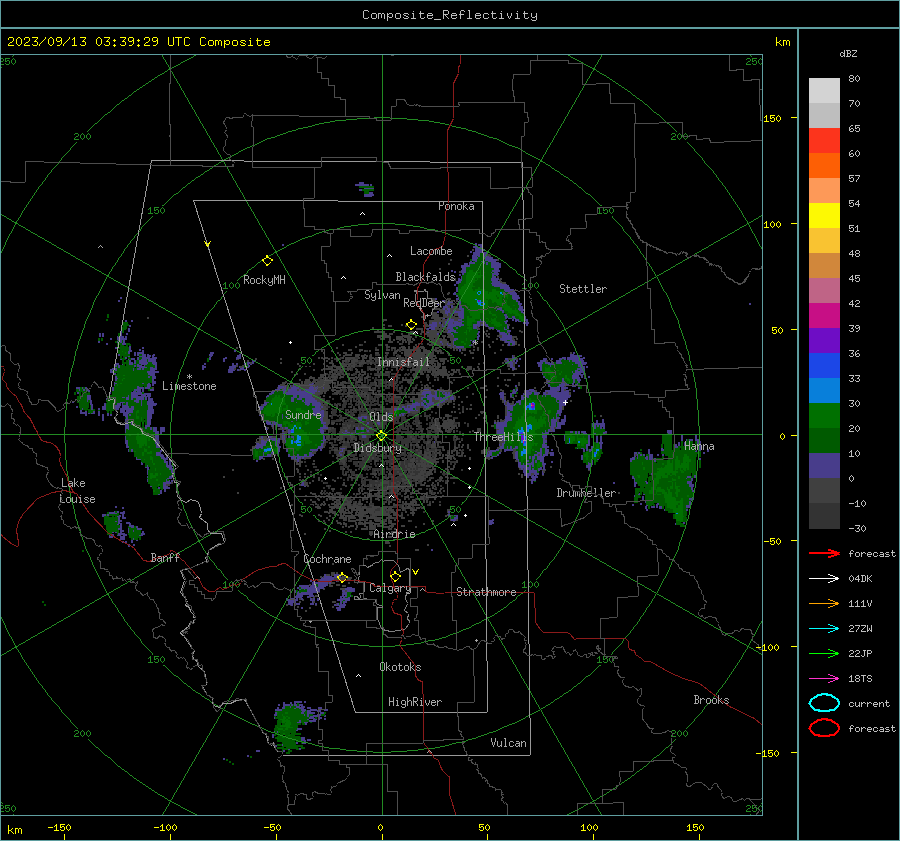Viewport: 900px width, 841px height.
Task: Click the Innisfail city label
Action: [x=403, y=362]
